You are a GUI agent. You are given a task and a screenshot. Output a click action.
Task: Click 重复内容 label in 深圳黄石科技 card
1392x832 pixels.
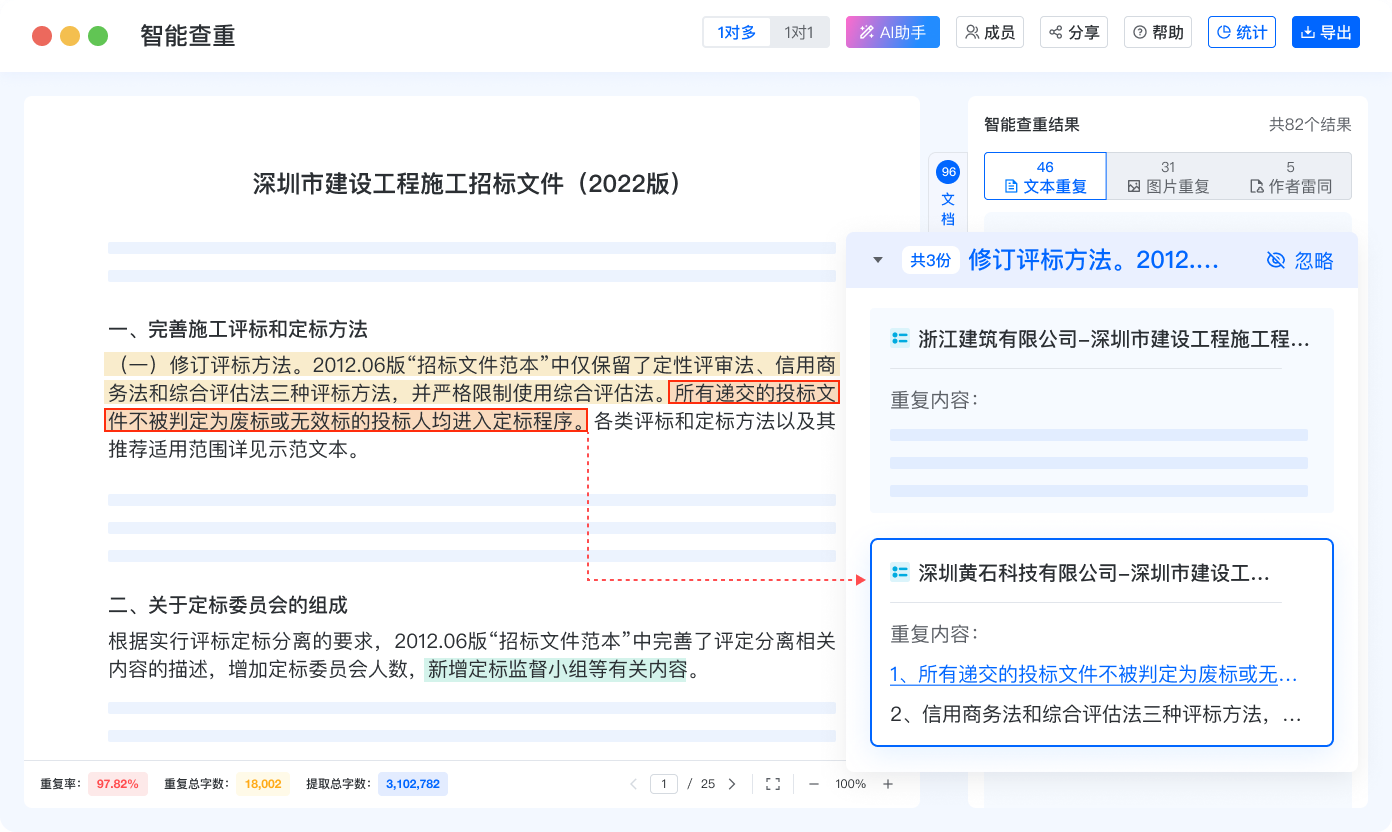click(x=934, y=634)
